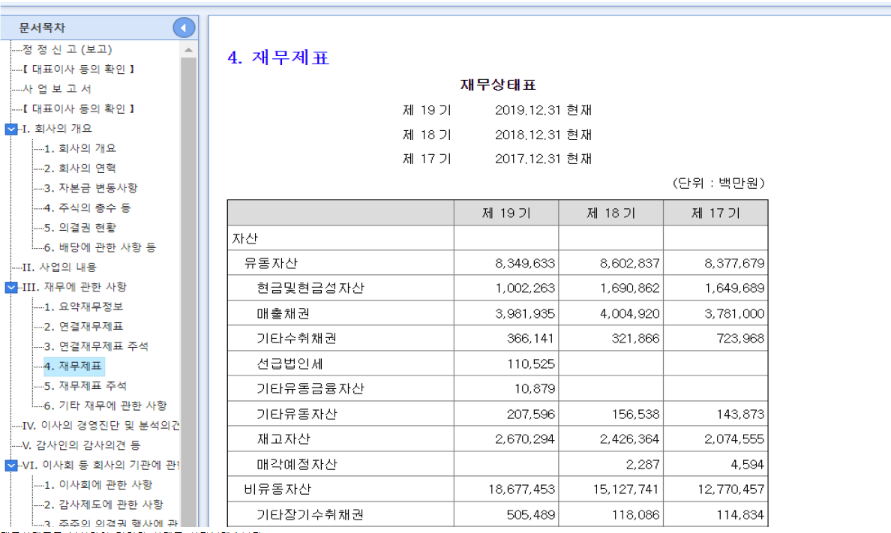Click the 매출채권 row label
This screenshot has width=891, height=533.
(283, 314)
